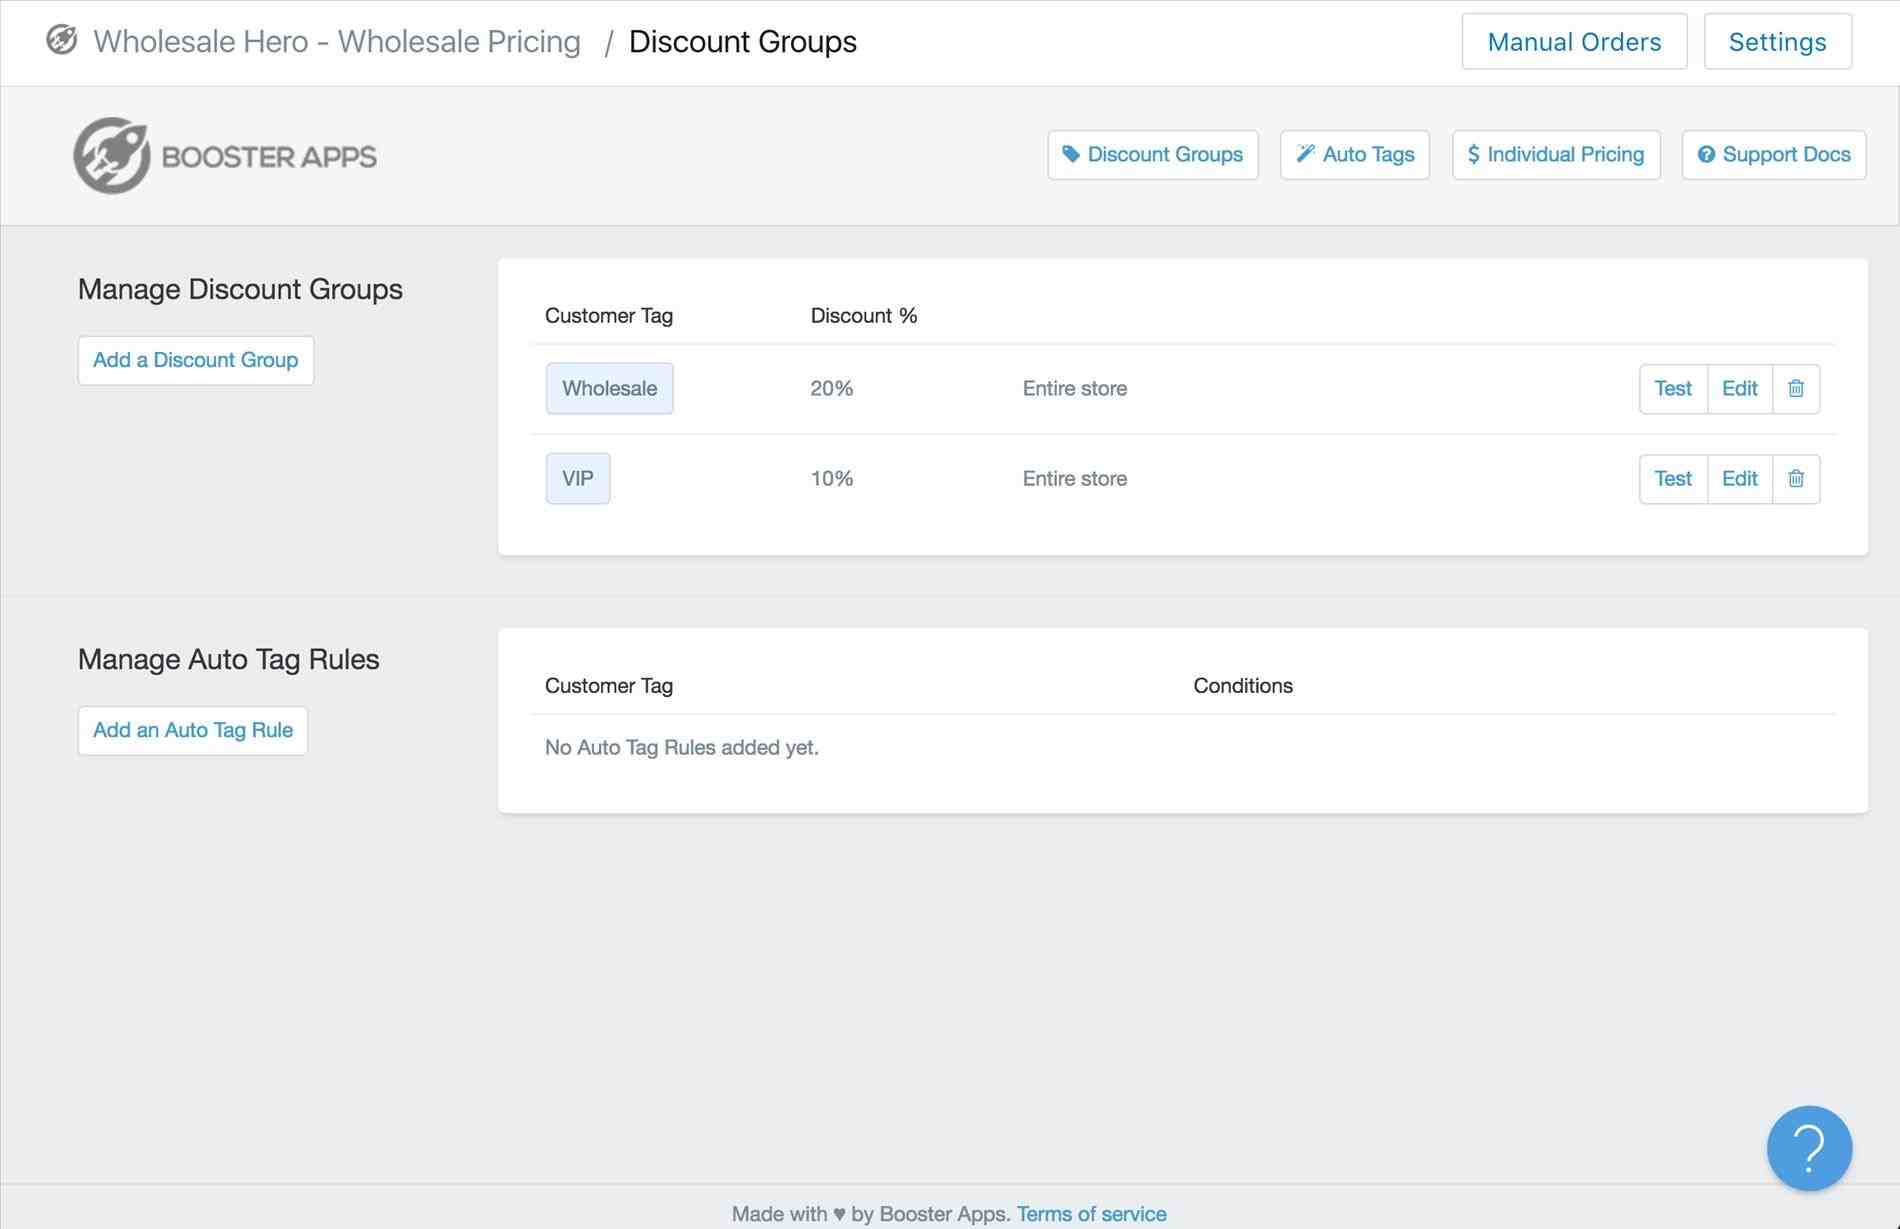1900x1229 pixels.
Task: Edit the VIP discount group
Action: [x=1740, y=478]
